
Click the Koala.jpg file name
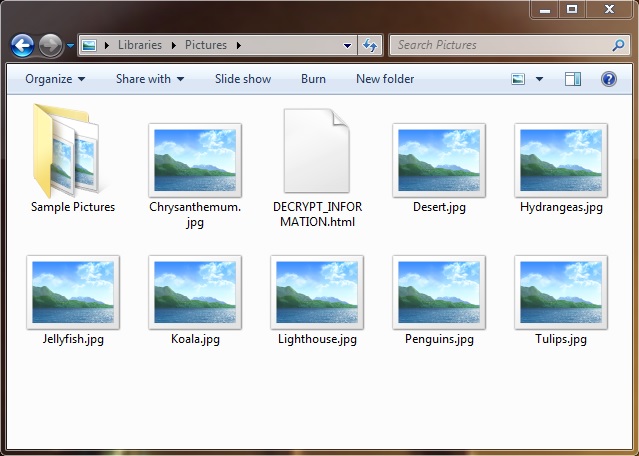click(x=195, y=339)
